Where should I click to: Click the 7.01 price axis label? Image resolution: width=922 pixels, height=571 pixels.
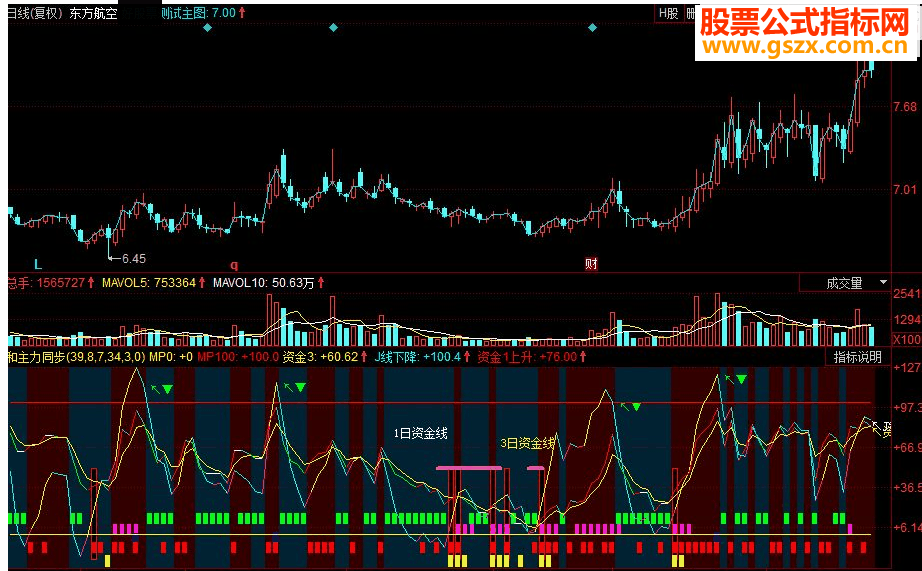[905, 189]
